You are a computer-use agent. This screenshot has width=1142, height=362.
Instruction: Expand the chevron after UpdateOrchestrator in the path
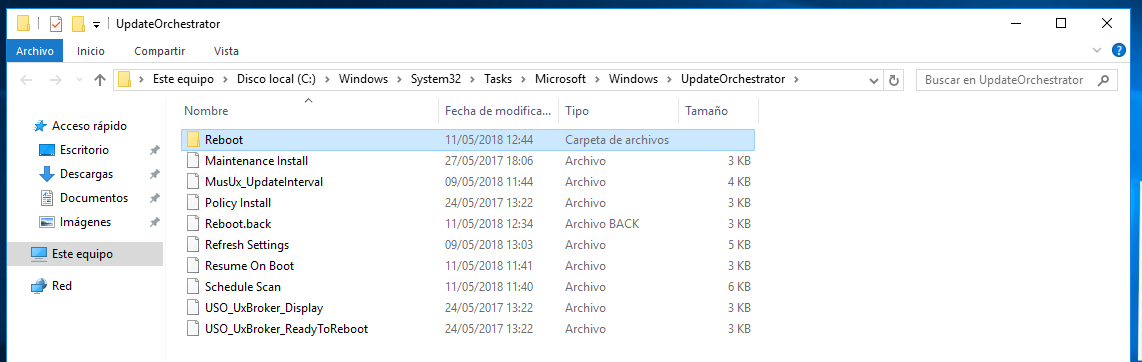click(x=796, y=79)
